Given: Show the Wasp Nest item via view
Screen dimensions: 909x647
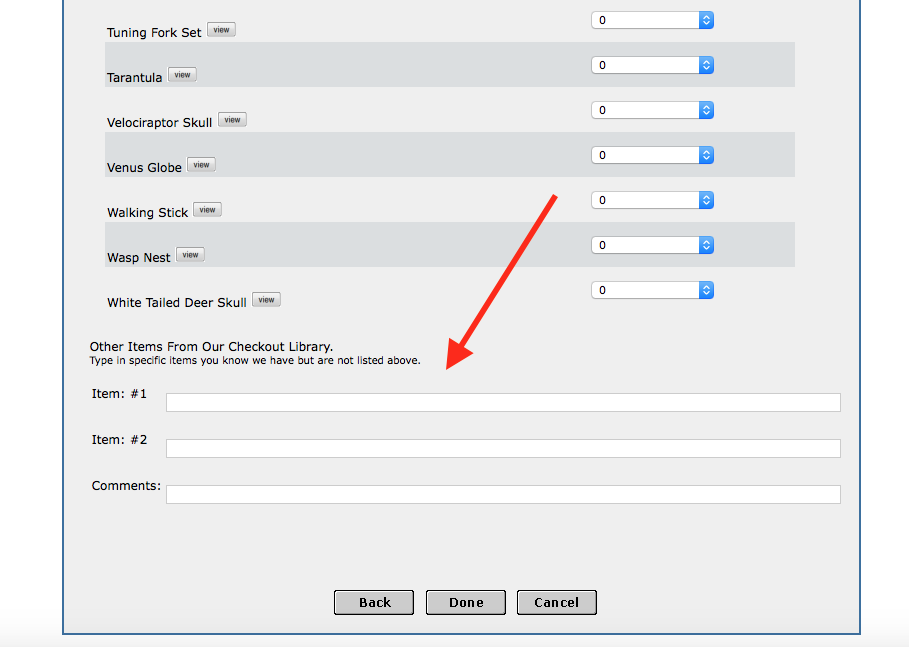Looking at the screenshot, I should pyautogui.click(x=190, y=255).
